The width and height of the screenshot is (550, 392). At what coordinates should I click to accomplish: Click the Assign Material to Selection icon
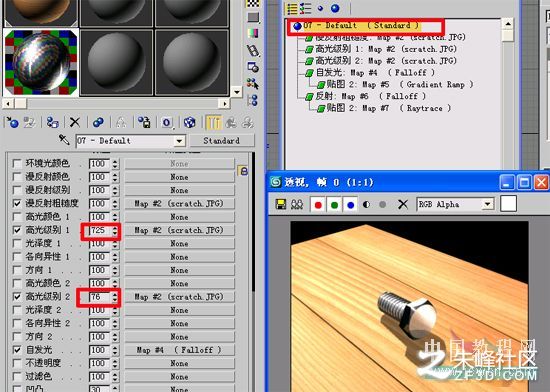[x=52, y=122]
